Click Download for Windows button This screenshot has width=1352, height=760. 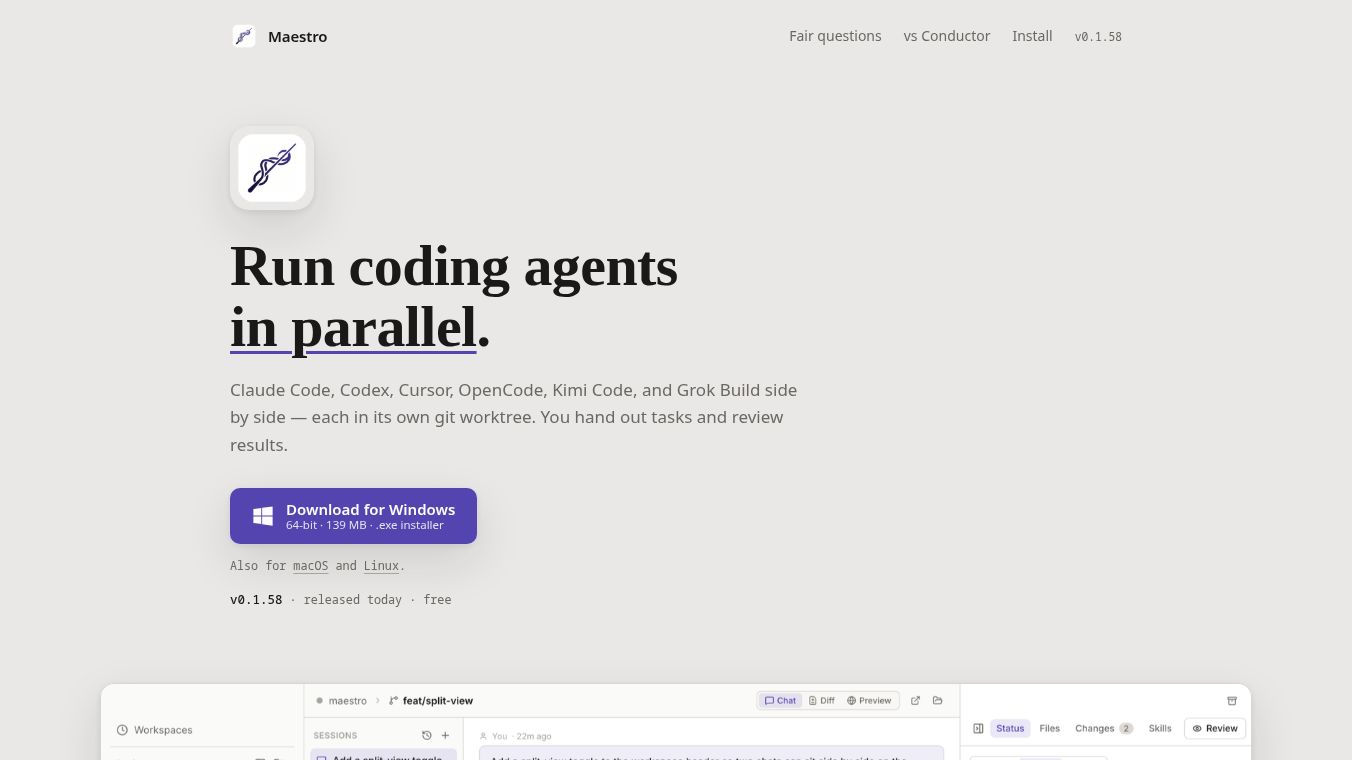353,516
